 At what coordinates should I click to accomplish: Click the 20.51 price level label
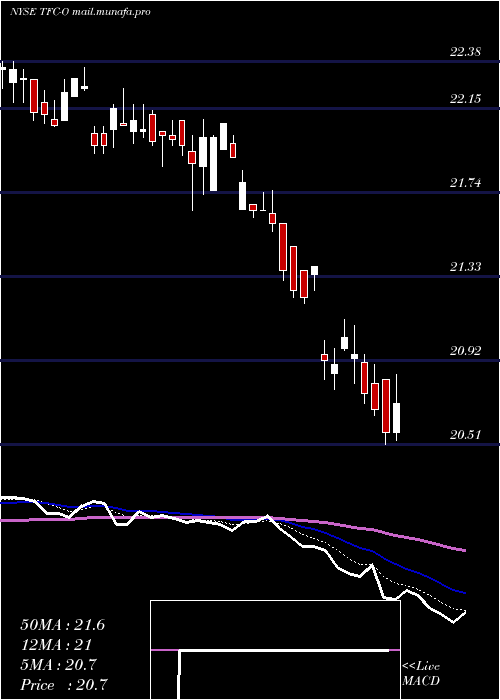pos(465,435)
